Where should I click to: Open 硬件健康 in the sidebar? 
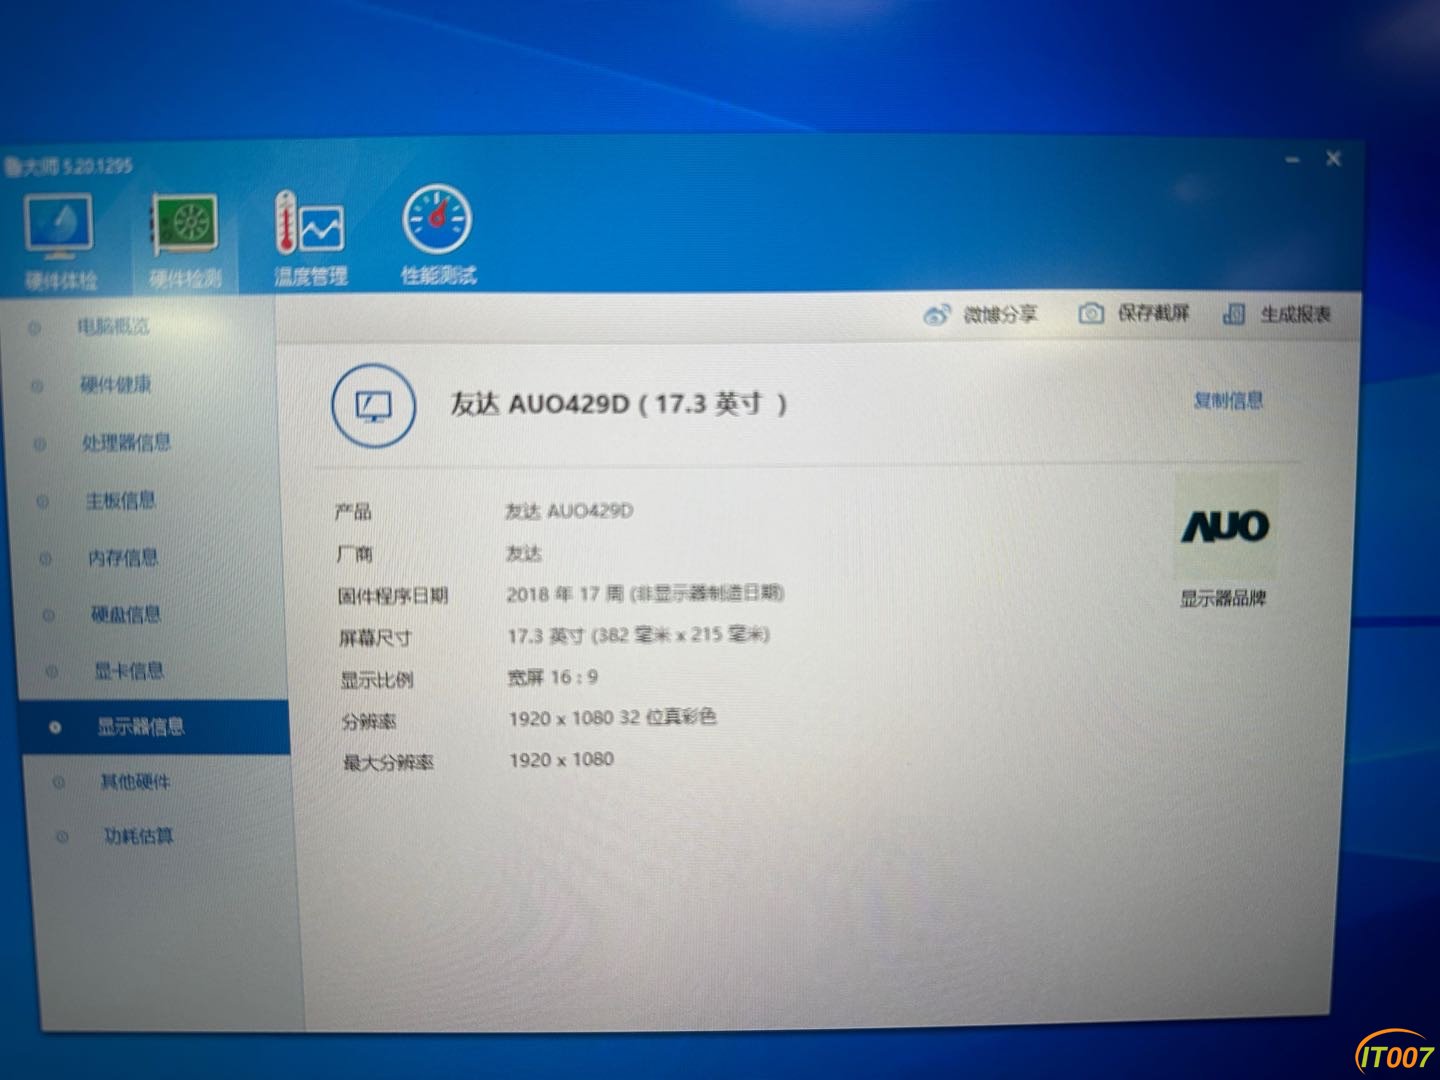(x=116, y=385)
